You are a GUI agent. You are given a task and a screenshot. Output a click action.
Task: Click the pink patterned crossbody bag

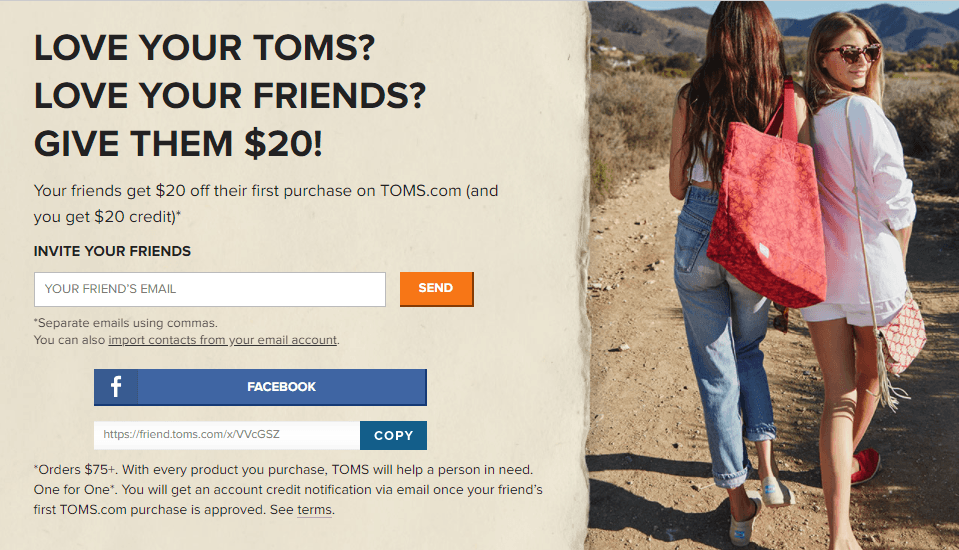coord(903,335)
